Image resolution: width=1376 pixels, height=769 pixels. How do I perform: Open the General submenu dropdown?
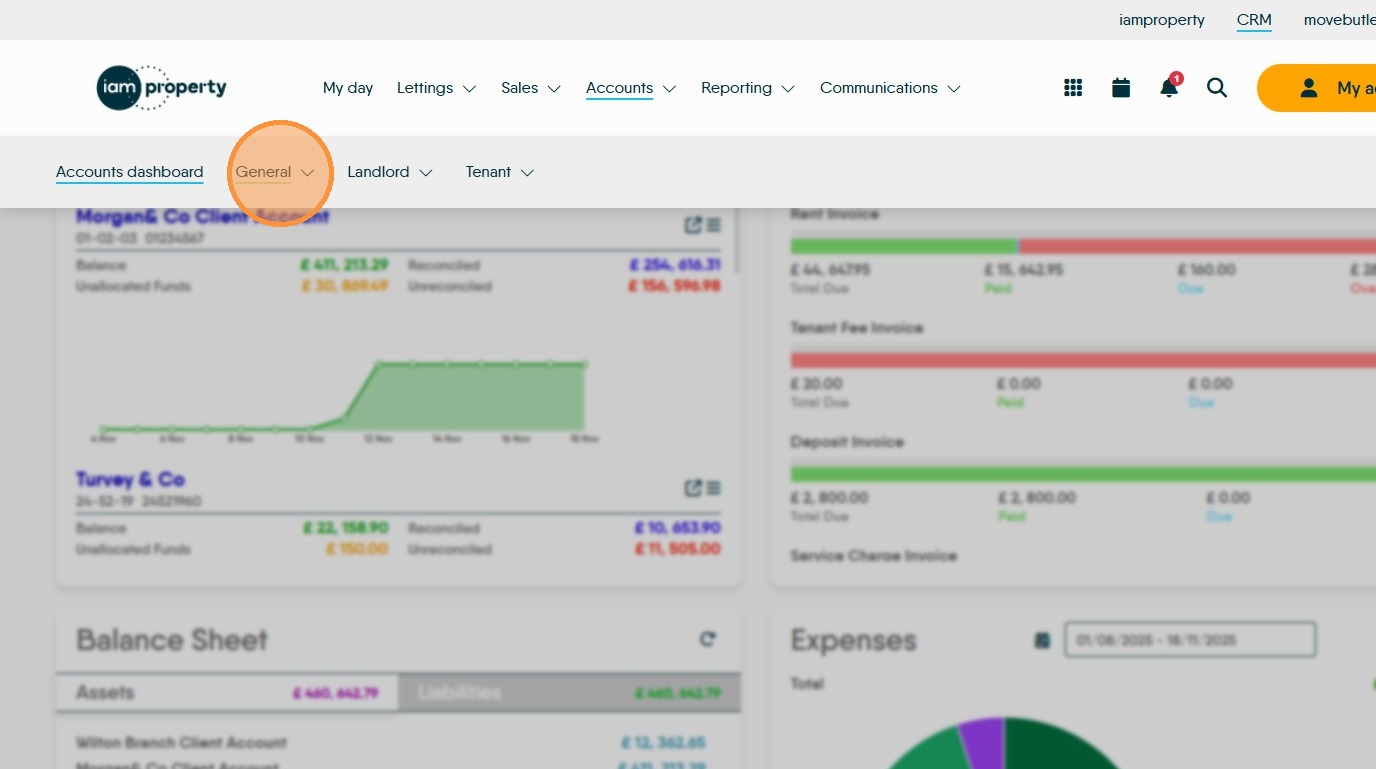tap(275, 172)
